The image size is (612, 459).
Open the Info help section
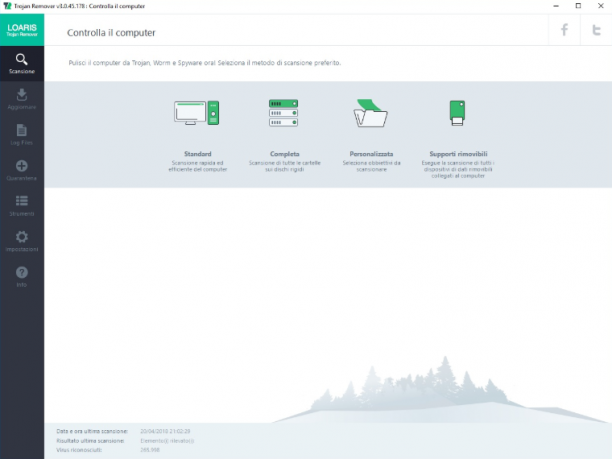[22, 277]
